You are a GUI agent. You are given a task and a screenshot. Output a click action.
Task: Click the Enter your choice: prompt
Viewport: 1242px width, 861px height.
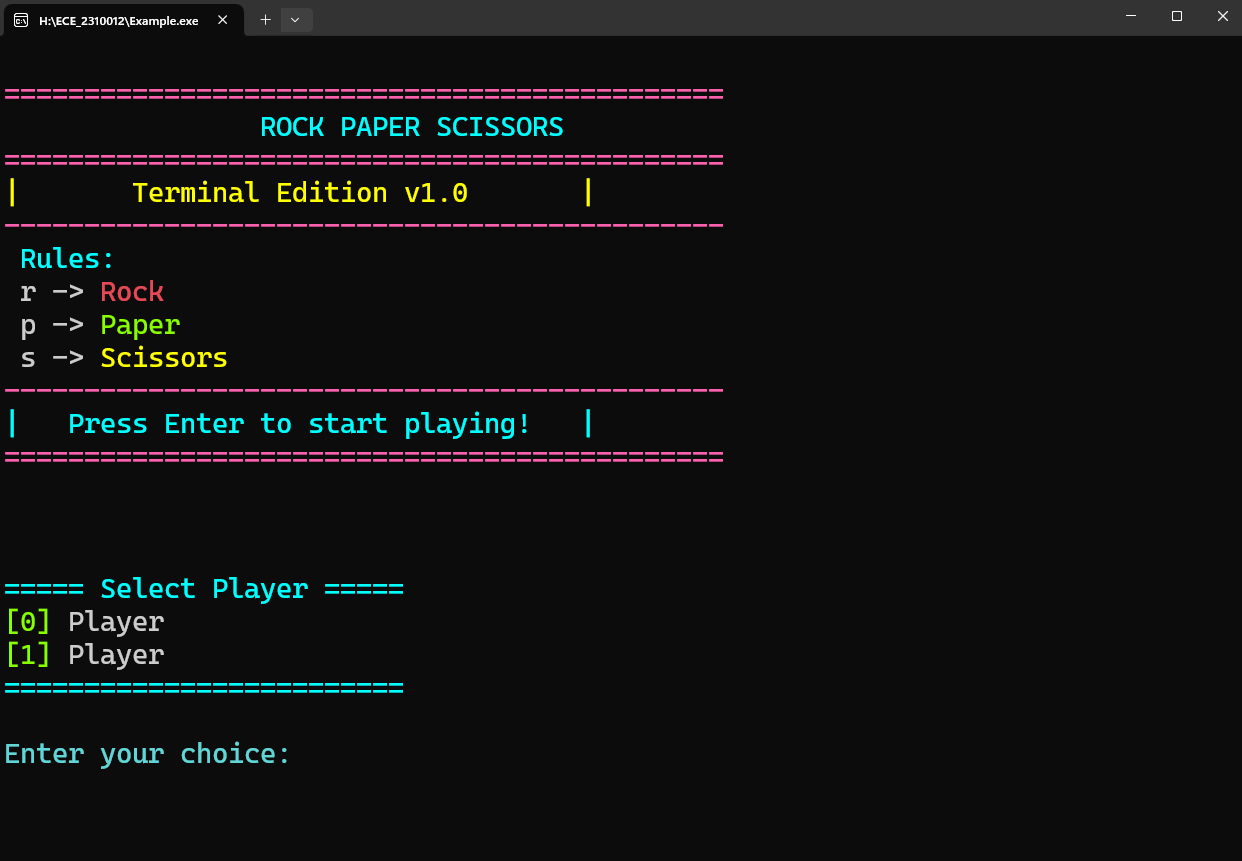[x=147, y=754]
